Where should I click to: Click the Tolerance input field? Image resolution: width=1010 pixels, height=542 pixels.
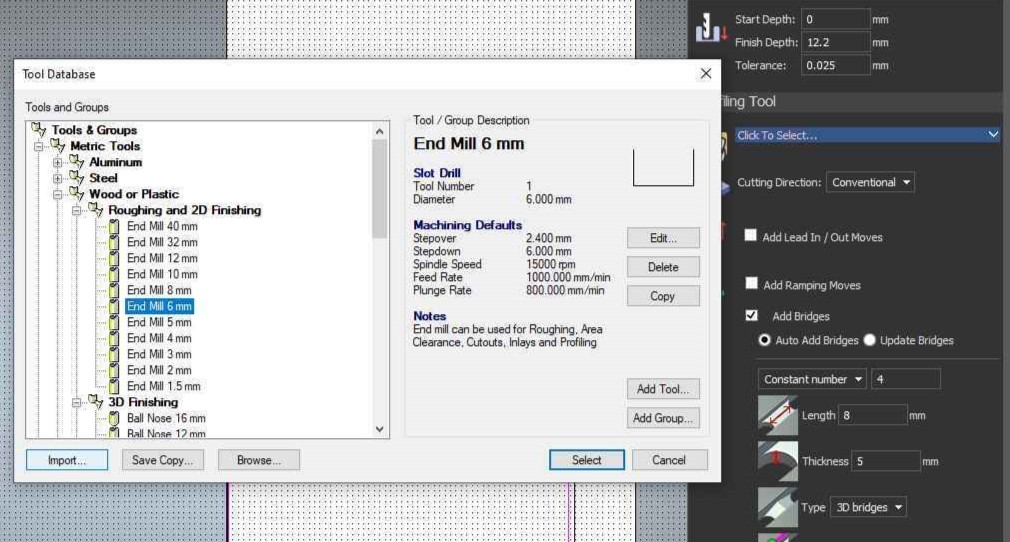pos(835,66)
